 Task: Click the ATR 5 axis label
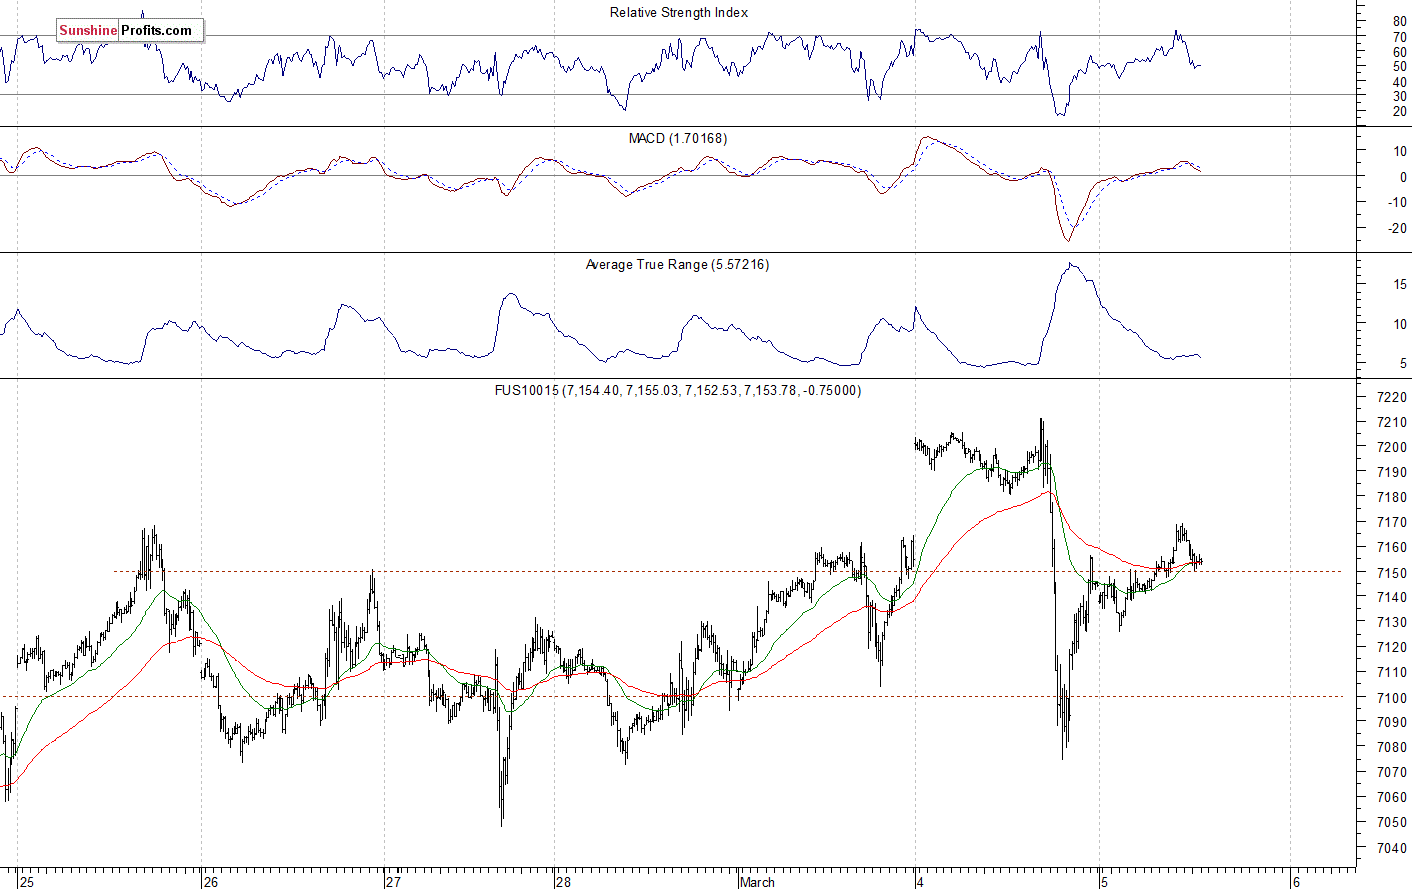[x=1403, y=364]
